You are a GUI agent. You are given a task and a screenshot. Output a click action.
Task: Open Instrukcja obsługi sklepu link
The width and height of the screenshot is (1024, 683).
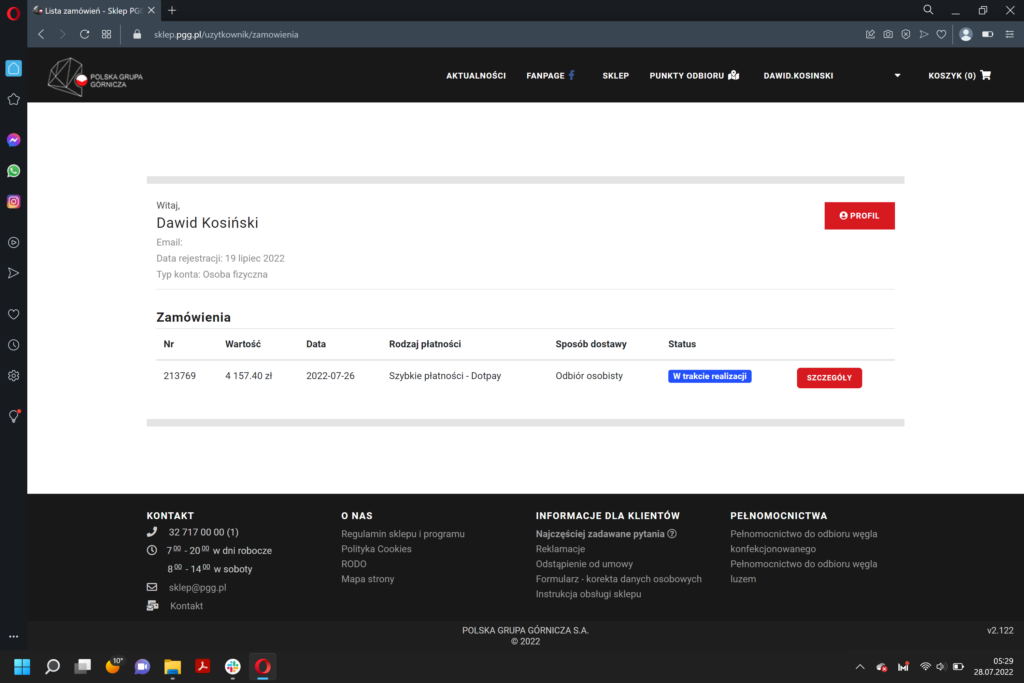click(588, 594)
